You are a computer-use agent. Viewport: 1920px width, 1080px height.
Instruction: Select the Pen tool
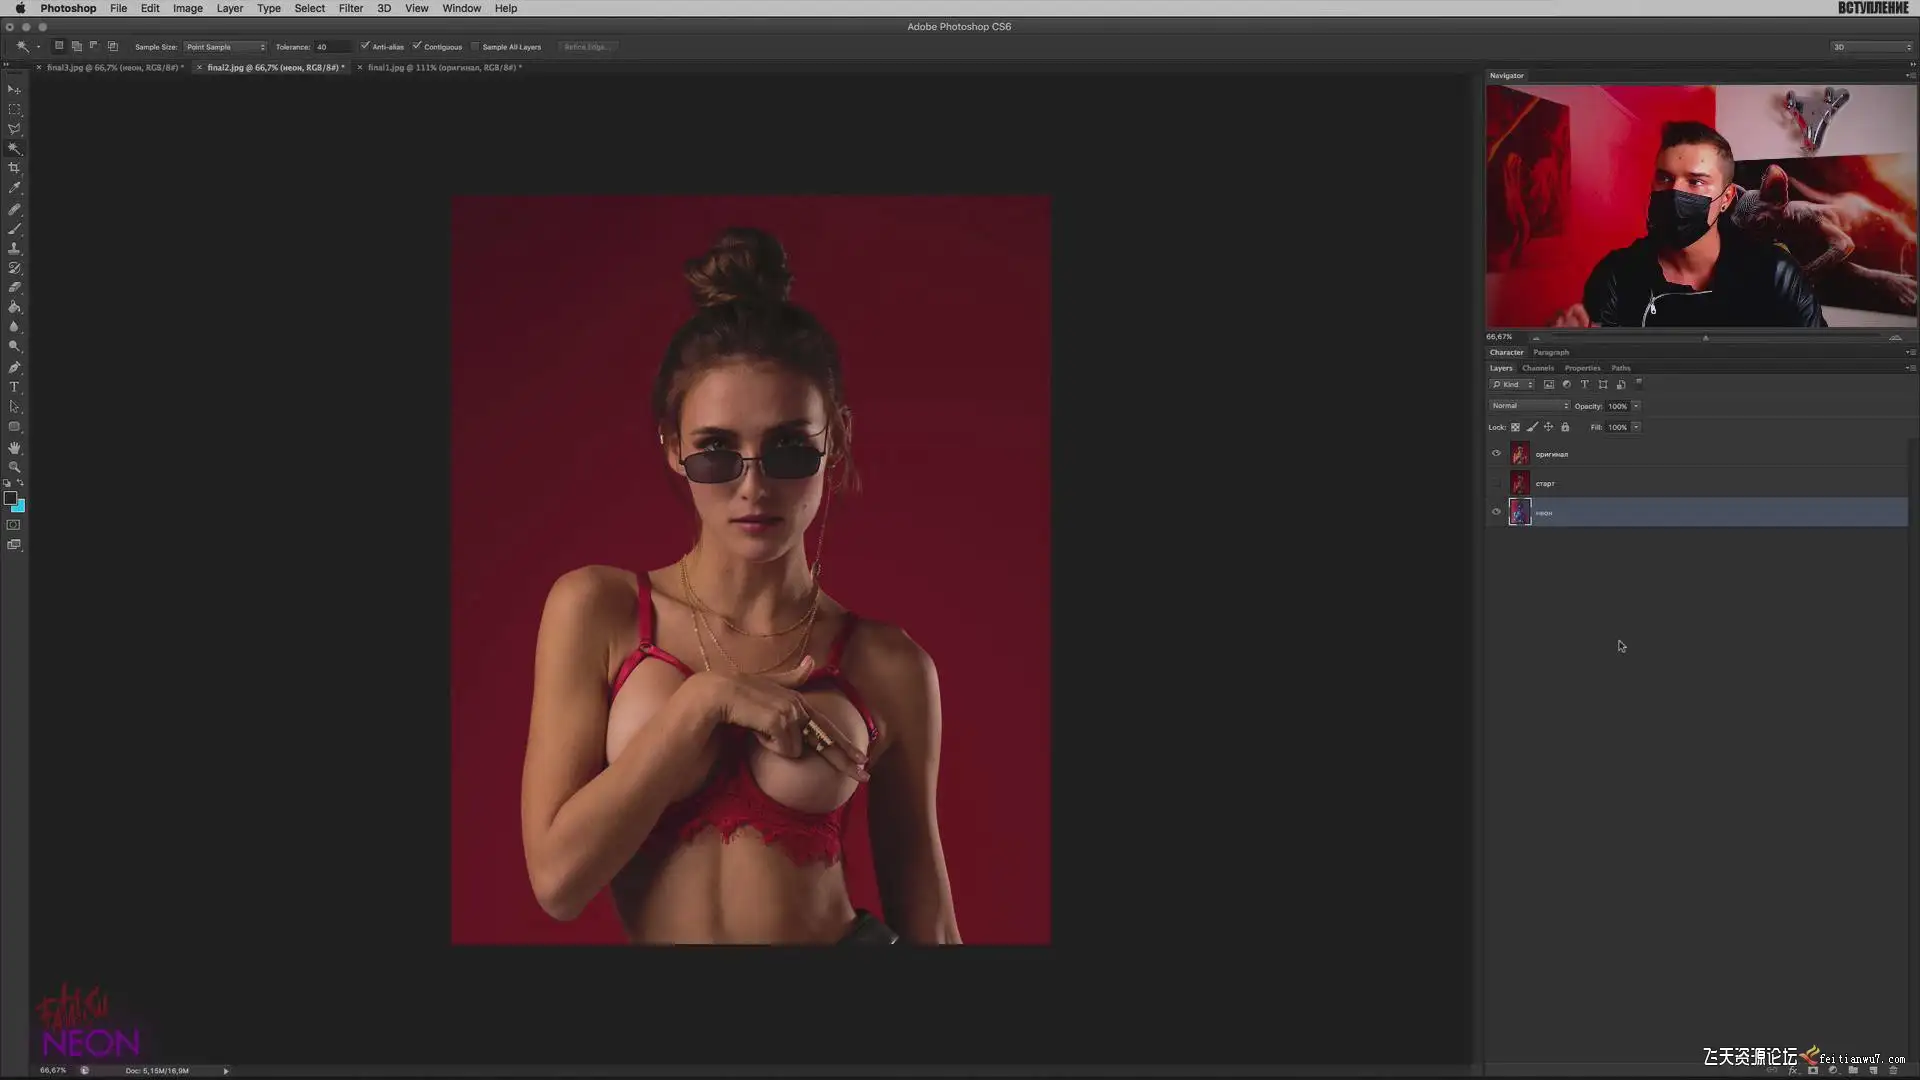pyautogui.click(x=14, y=367)
